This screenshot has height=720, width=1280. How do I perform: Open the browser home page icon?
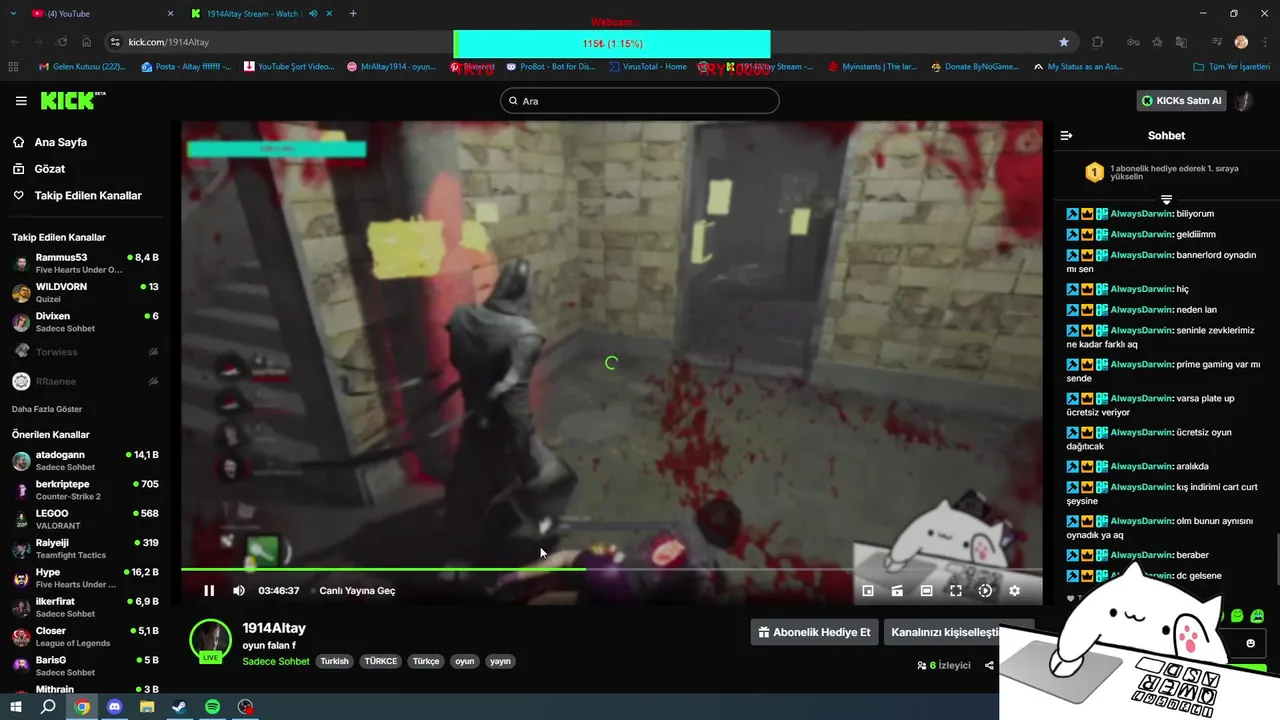point(87,42)
